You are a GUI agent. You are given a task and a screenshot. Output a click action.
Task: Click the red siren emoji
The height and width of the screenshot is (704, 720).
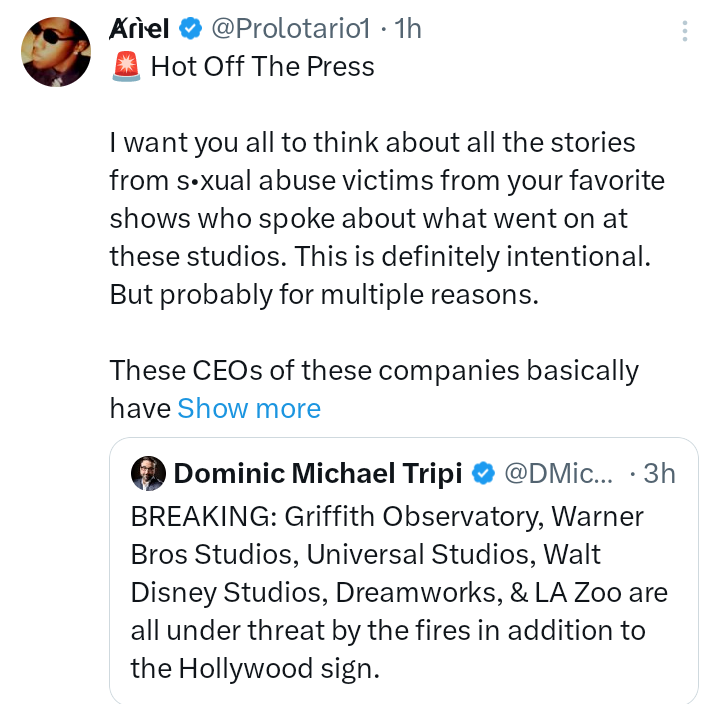click(x=125, y=67)
